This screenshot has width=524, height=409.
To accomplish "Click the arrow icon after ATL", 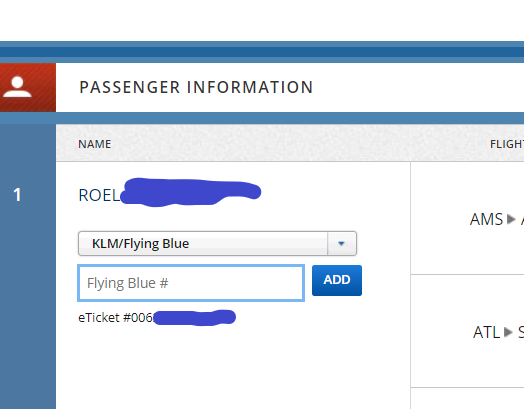I will point(508,332).
